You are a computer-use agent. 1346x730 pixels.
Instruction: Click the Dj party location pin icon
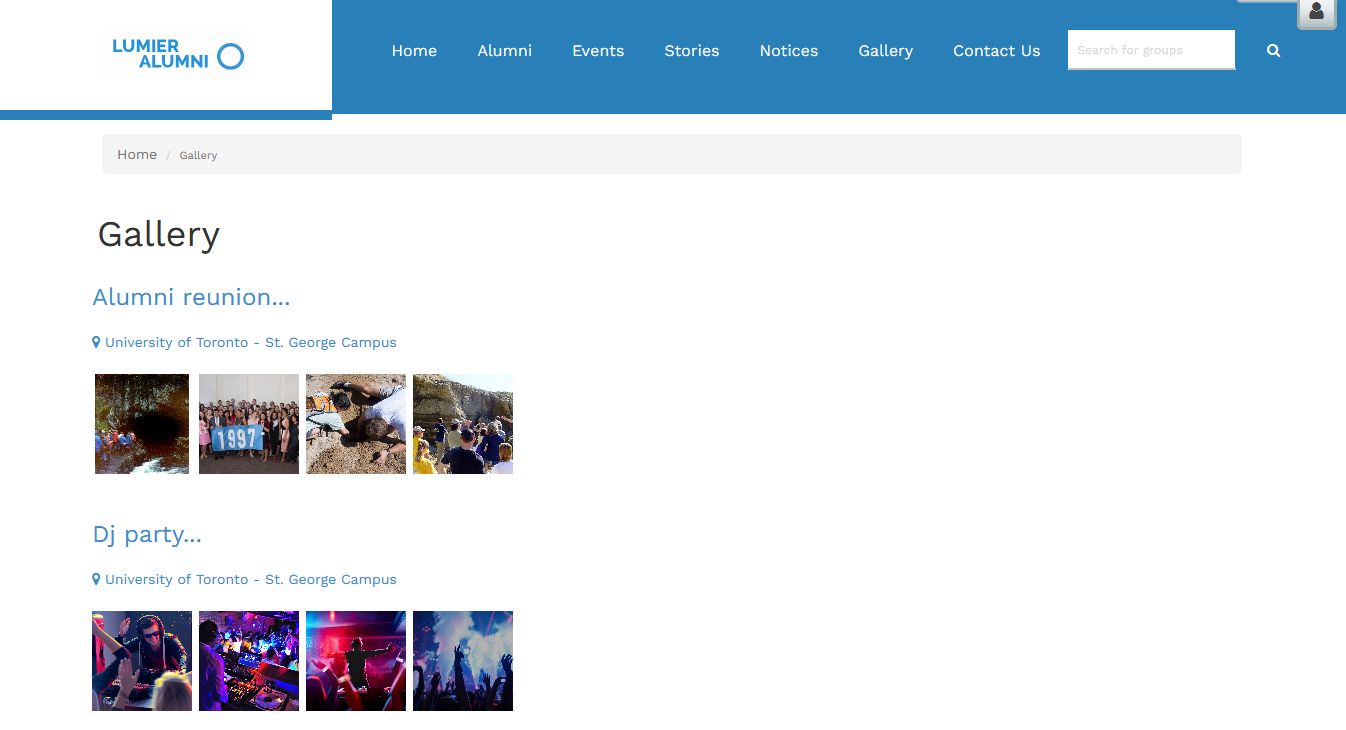(x=96, y=579)
